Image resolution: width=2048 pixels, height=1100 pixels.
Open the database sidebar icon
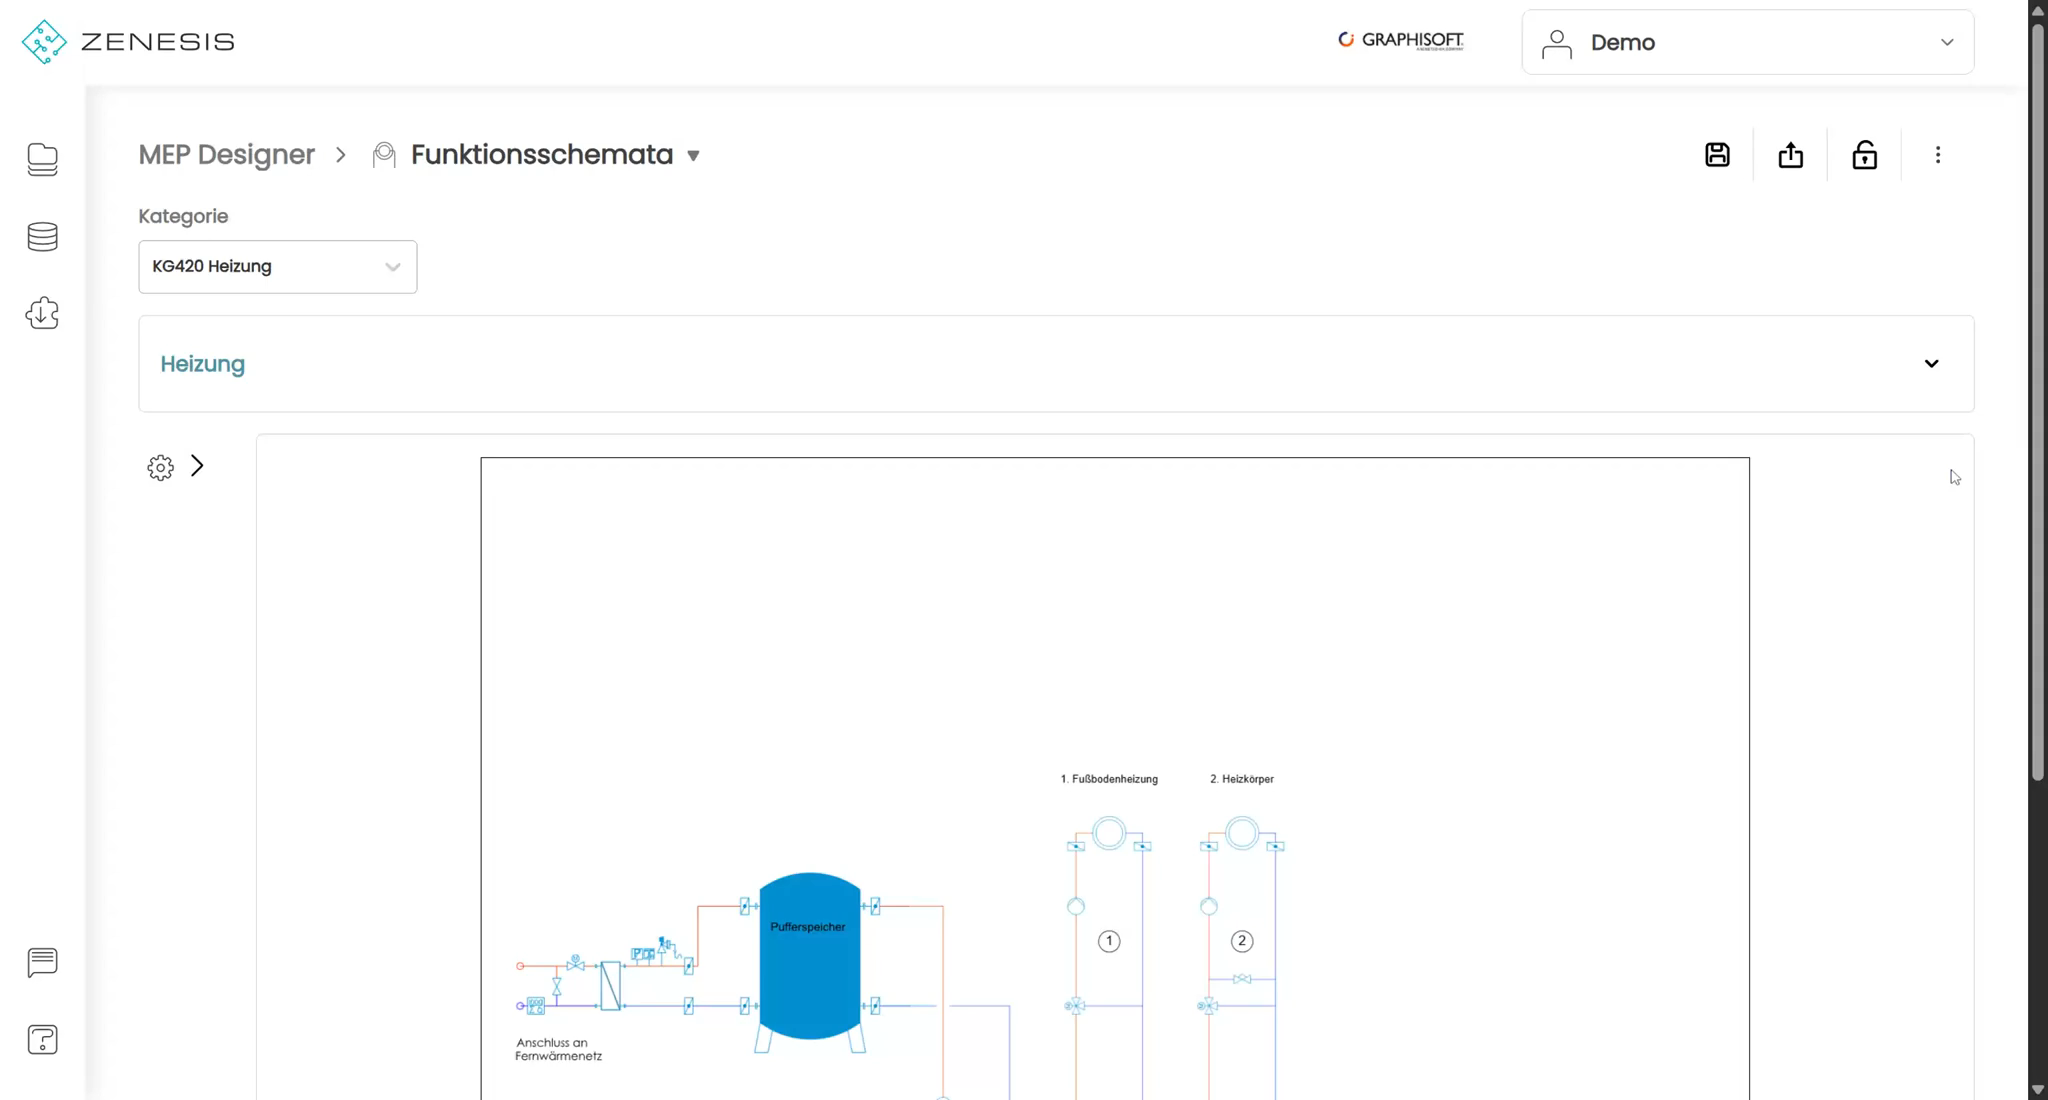[42, 237]
